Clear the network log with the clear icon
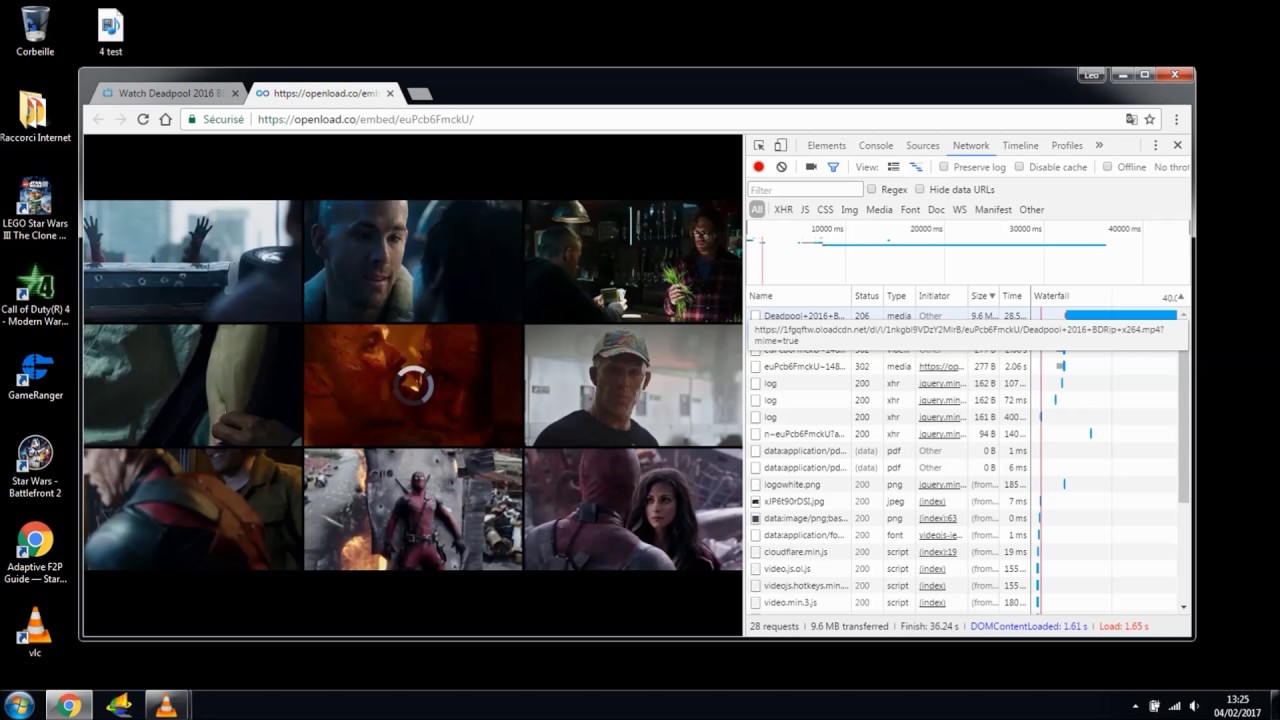The width and height of the screenshot is (1280, 720). coord(781,167)
